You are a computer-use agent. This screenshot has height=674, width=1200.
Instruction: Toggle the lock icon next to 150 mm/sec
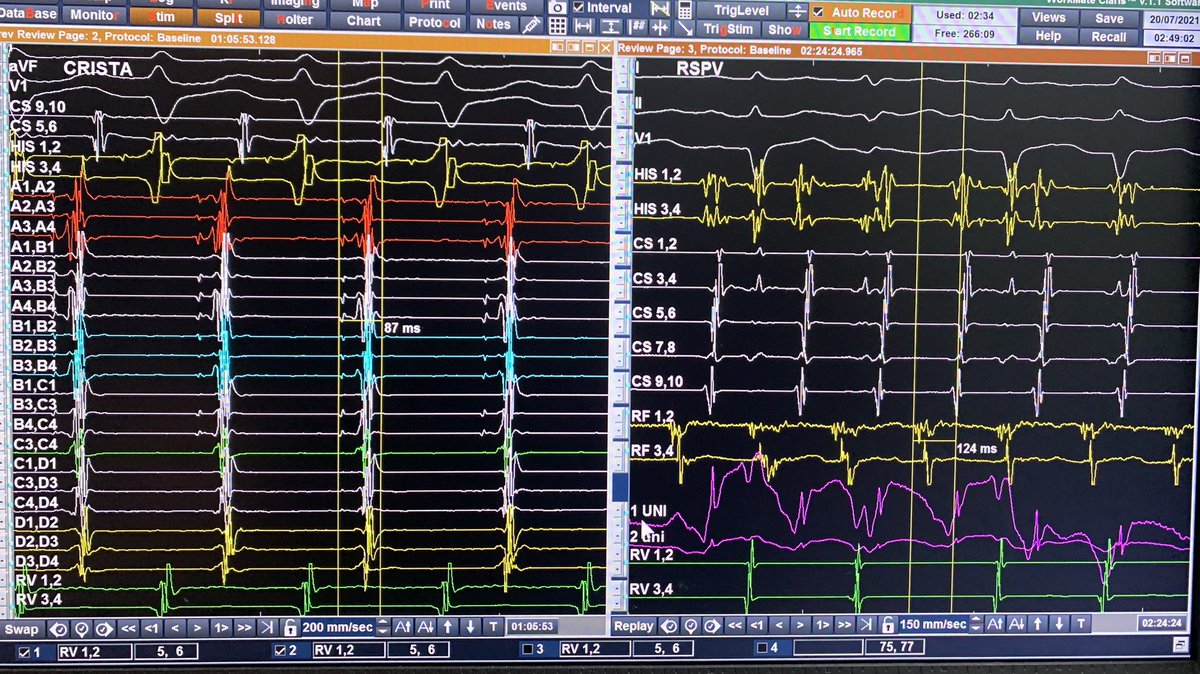click(887, 625)
